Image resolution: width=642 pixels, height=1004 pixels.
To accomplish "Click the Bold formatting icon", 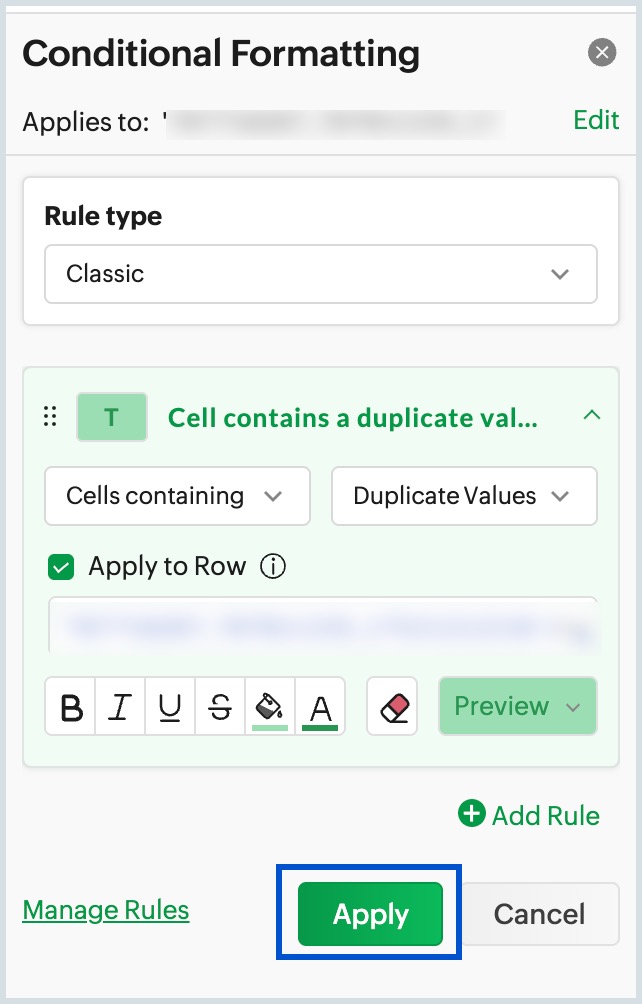I will point(71,707).
